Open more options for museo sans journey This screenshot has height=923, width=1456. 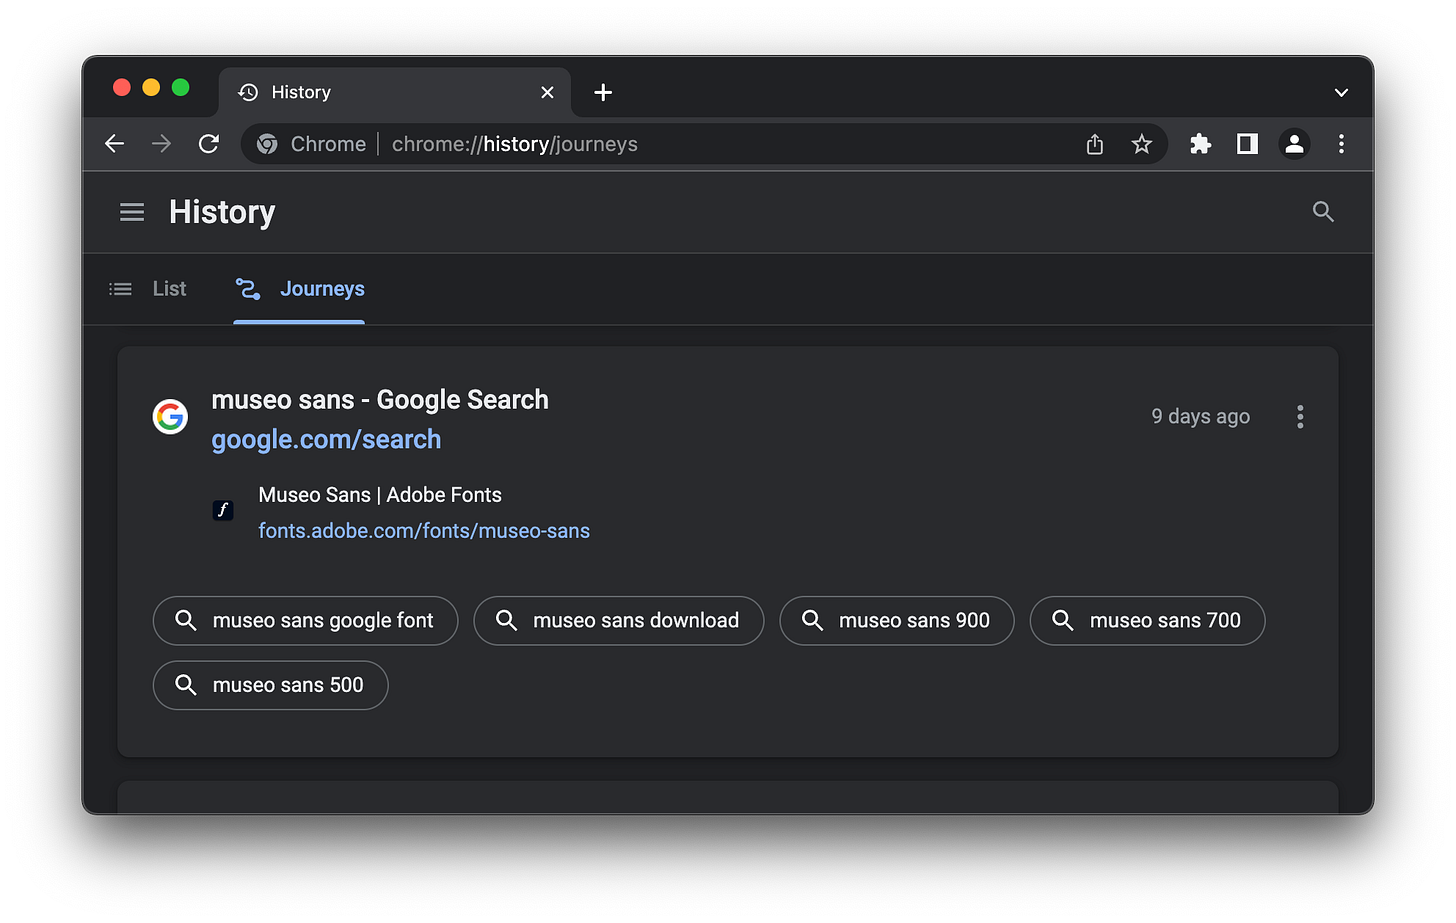[x=1300, y=417]
